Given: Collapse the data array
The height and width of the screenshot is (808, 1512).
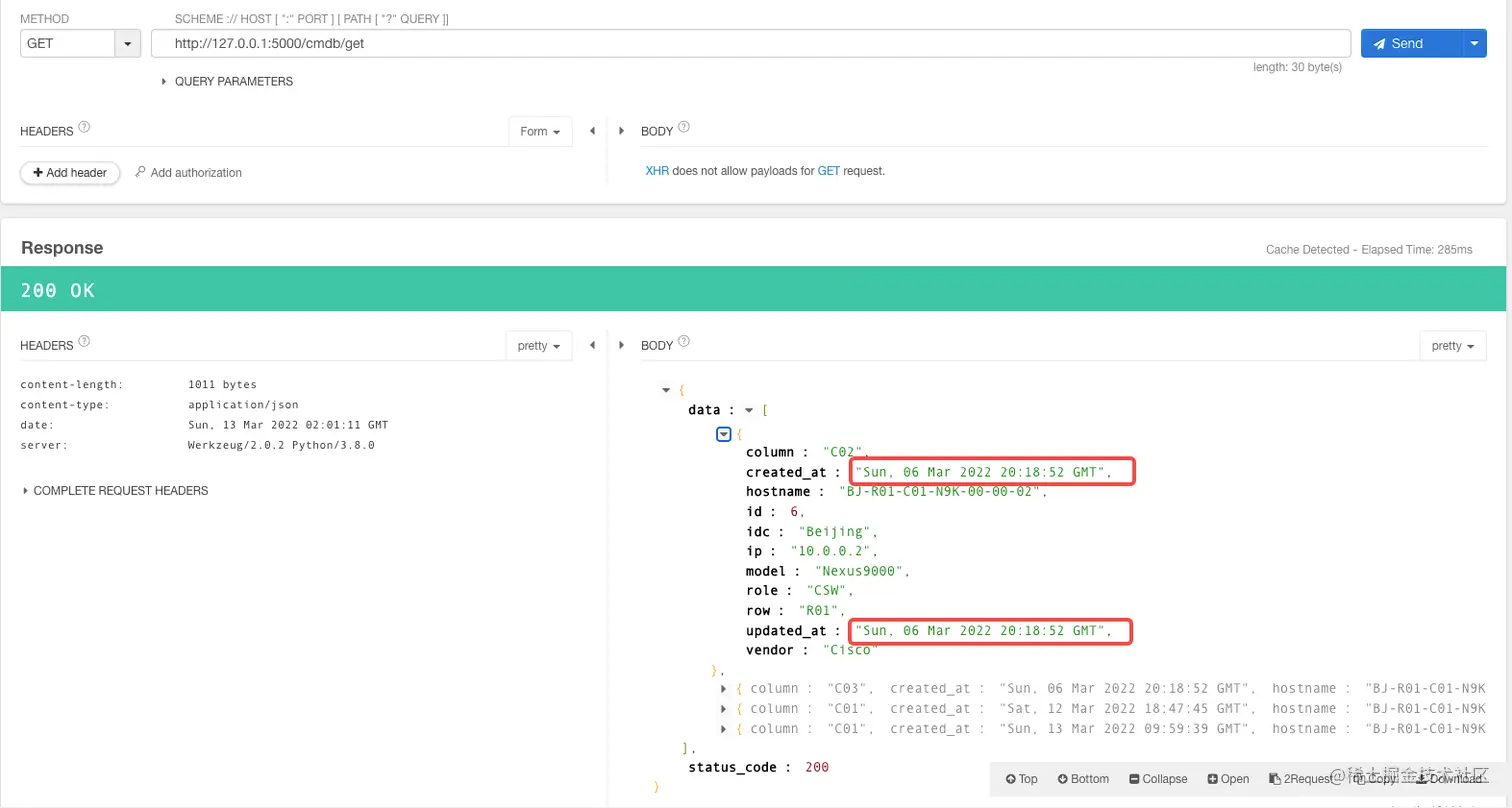Looking at the screenshot, I should pos(750,410).
